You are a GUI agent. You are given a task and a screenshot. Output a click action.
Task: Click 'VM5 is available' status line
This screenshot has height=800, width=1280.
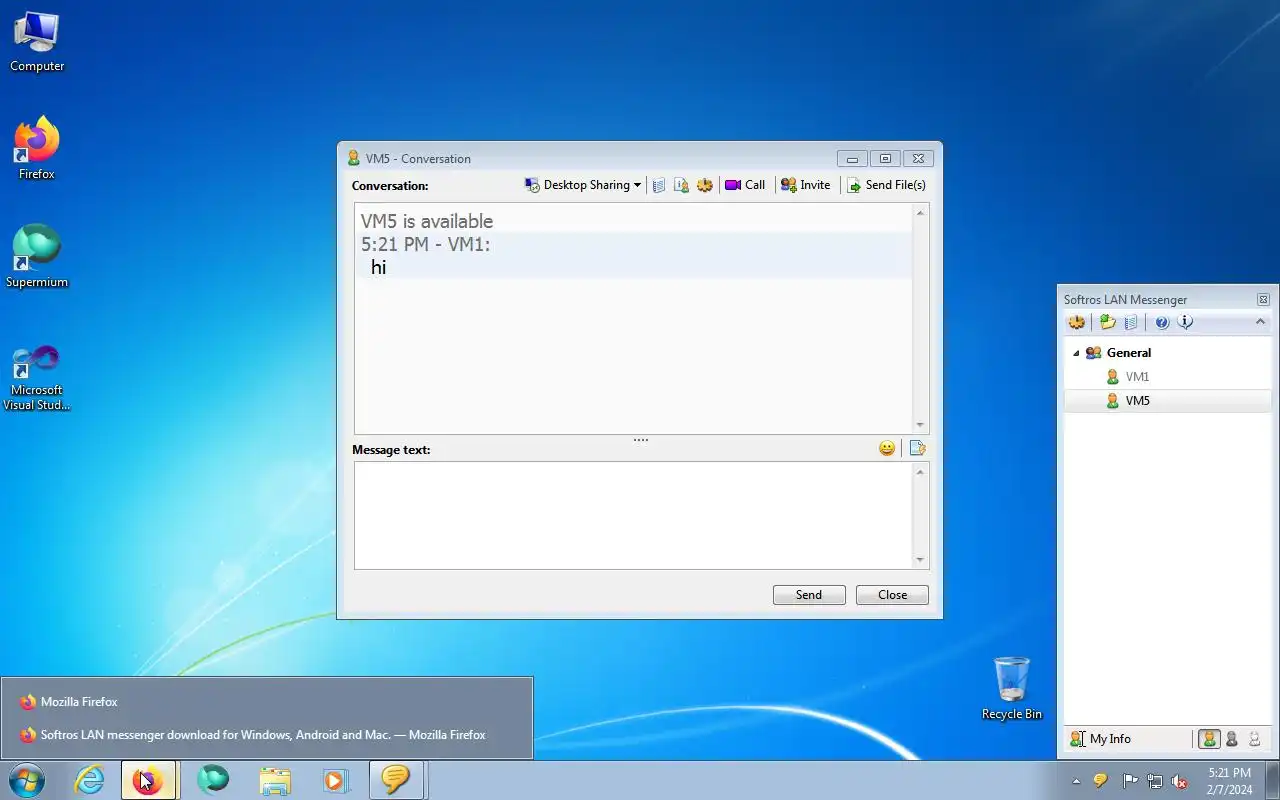tap(427, 221)
